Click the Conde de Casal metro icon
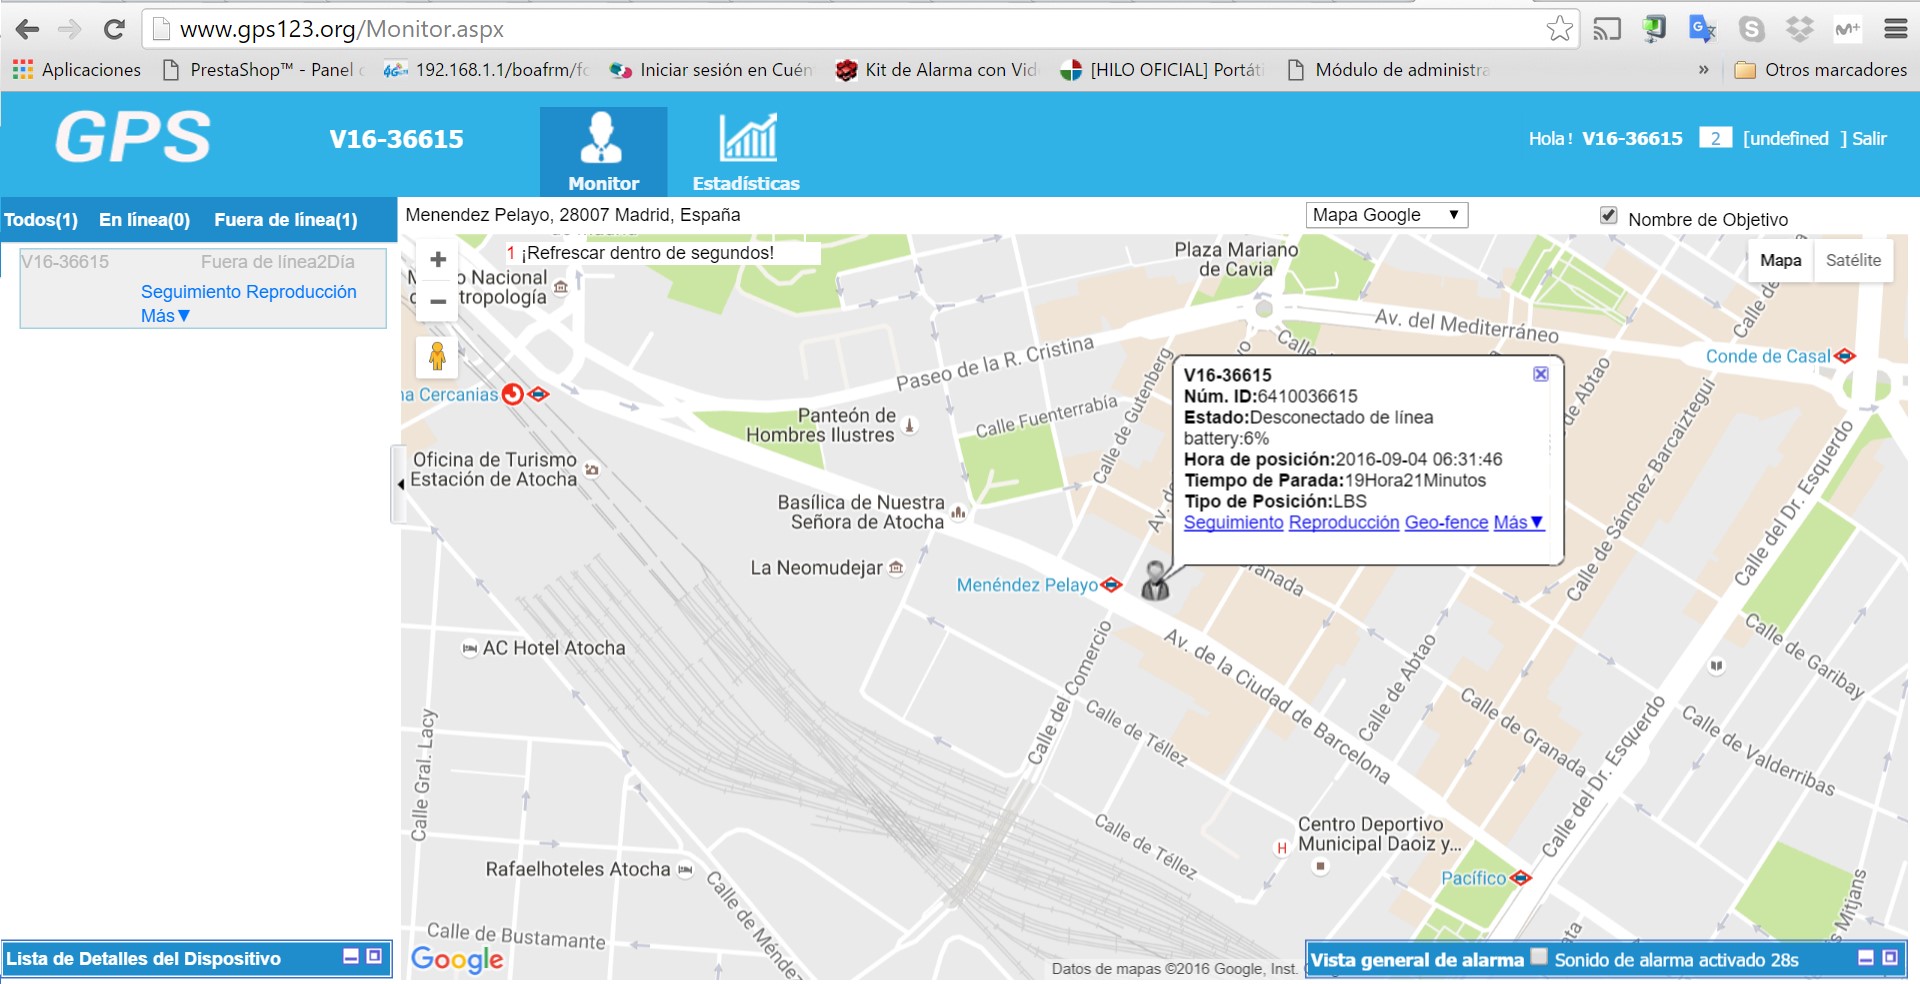Viewport: 1920px width, 984px height. [1845, 356]
